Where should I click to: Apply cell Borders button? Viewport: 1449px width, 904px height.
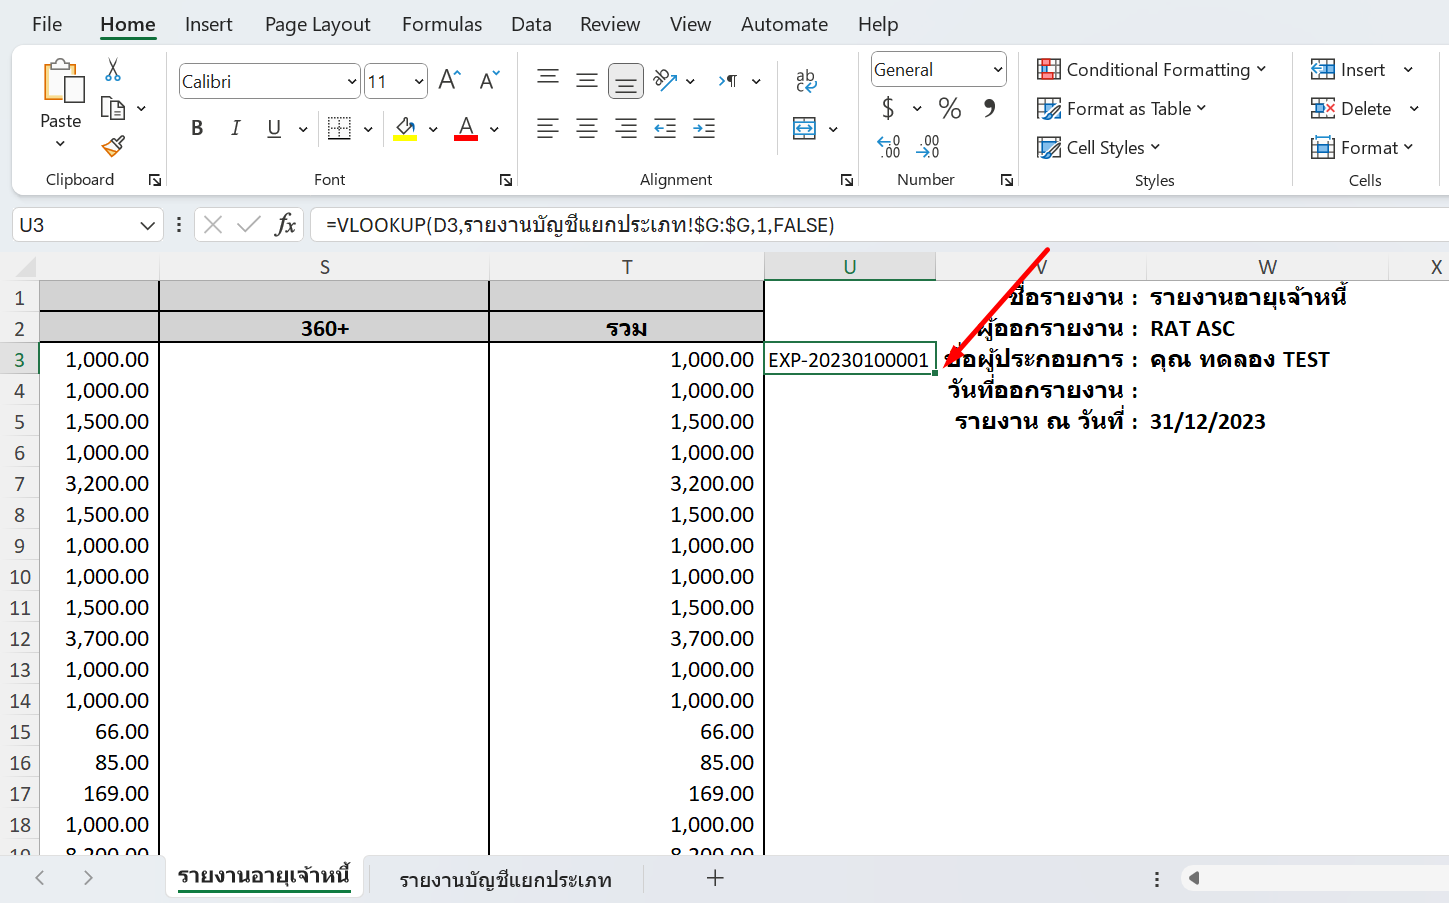[340, 128]
